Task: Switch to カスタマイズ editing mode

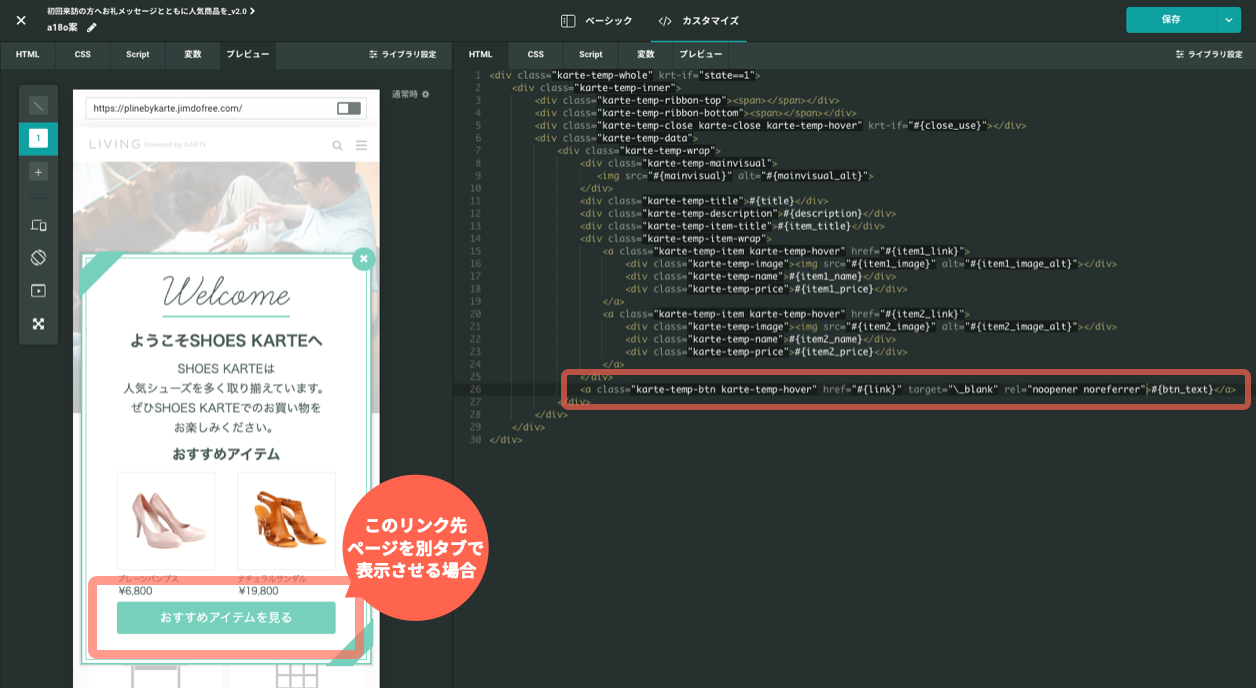Action: click(698, 20)
